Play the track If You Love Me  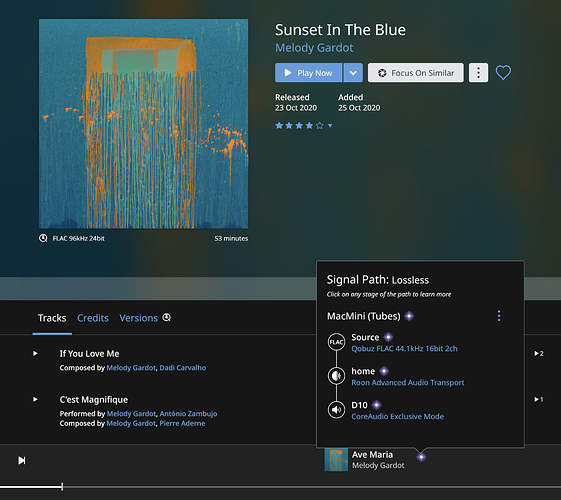(35, 353)
